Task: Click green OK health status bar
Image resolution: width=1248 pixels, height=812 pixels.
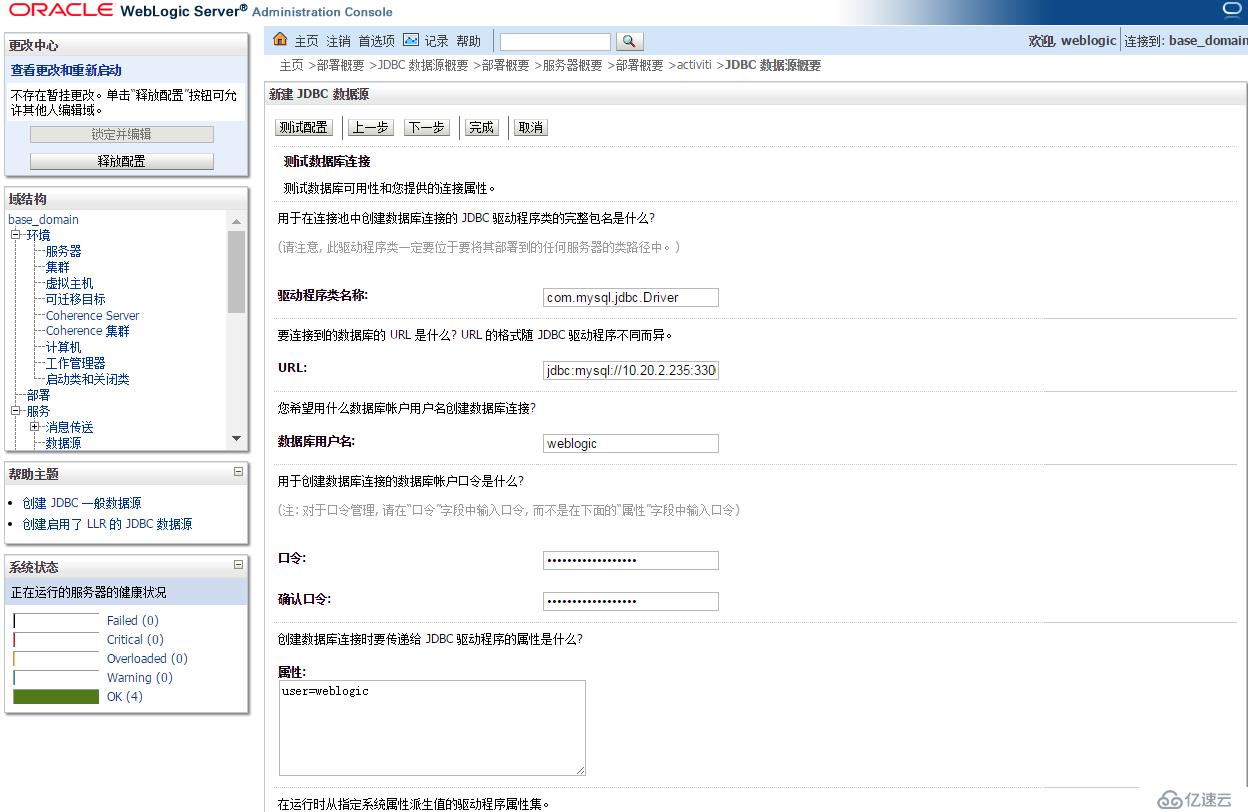Action: [56, 696]
